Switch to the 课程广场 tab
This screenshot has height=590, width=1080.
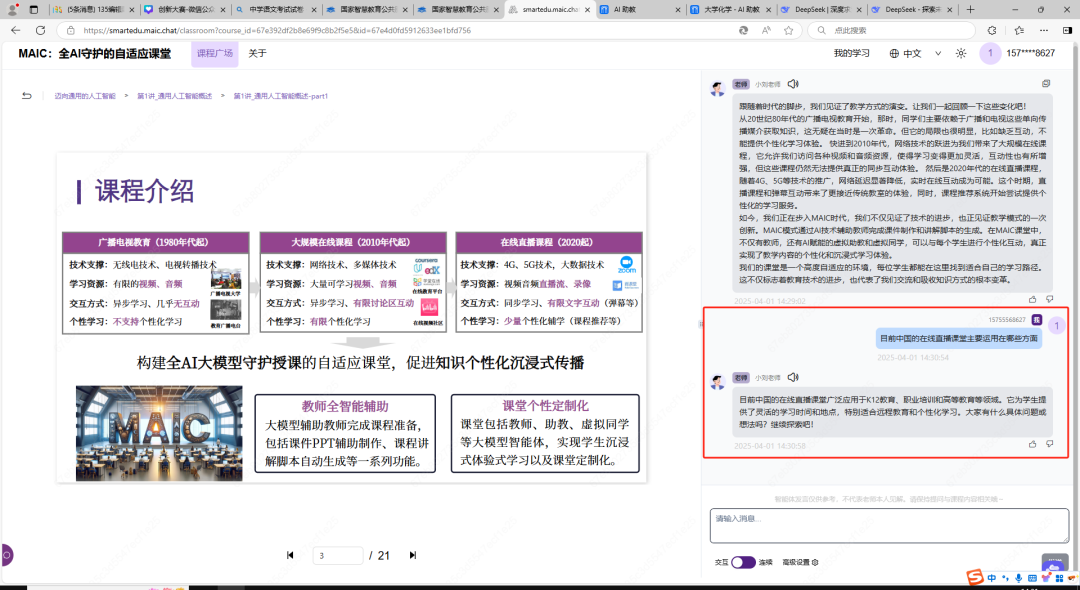(214, 53)
